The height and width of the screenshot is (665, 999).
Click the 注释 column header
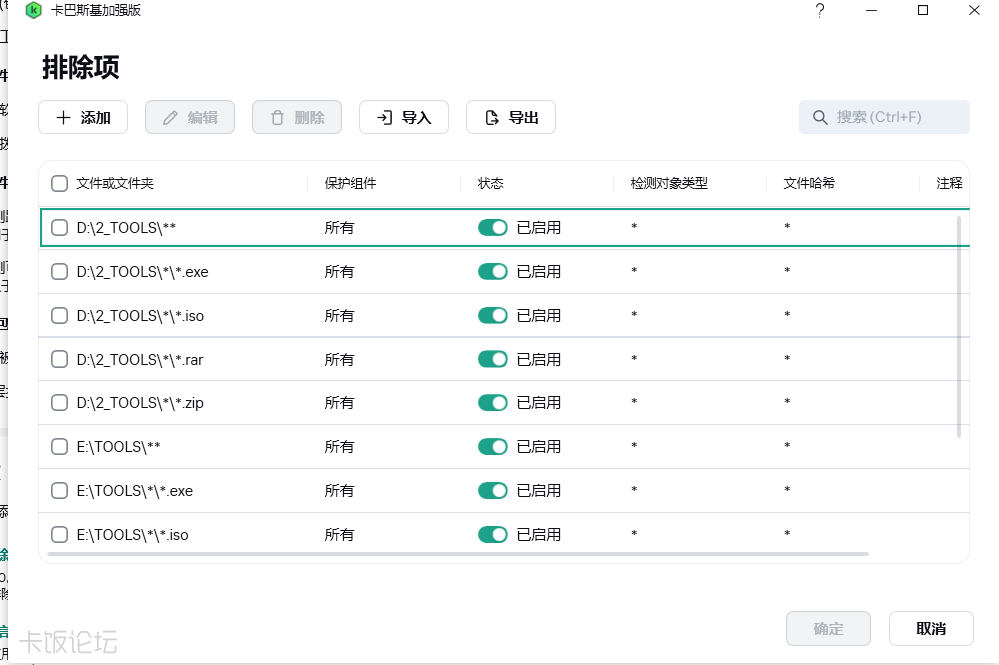pos(949,183)
